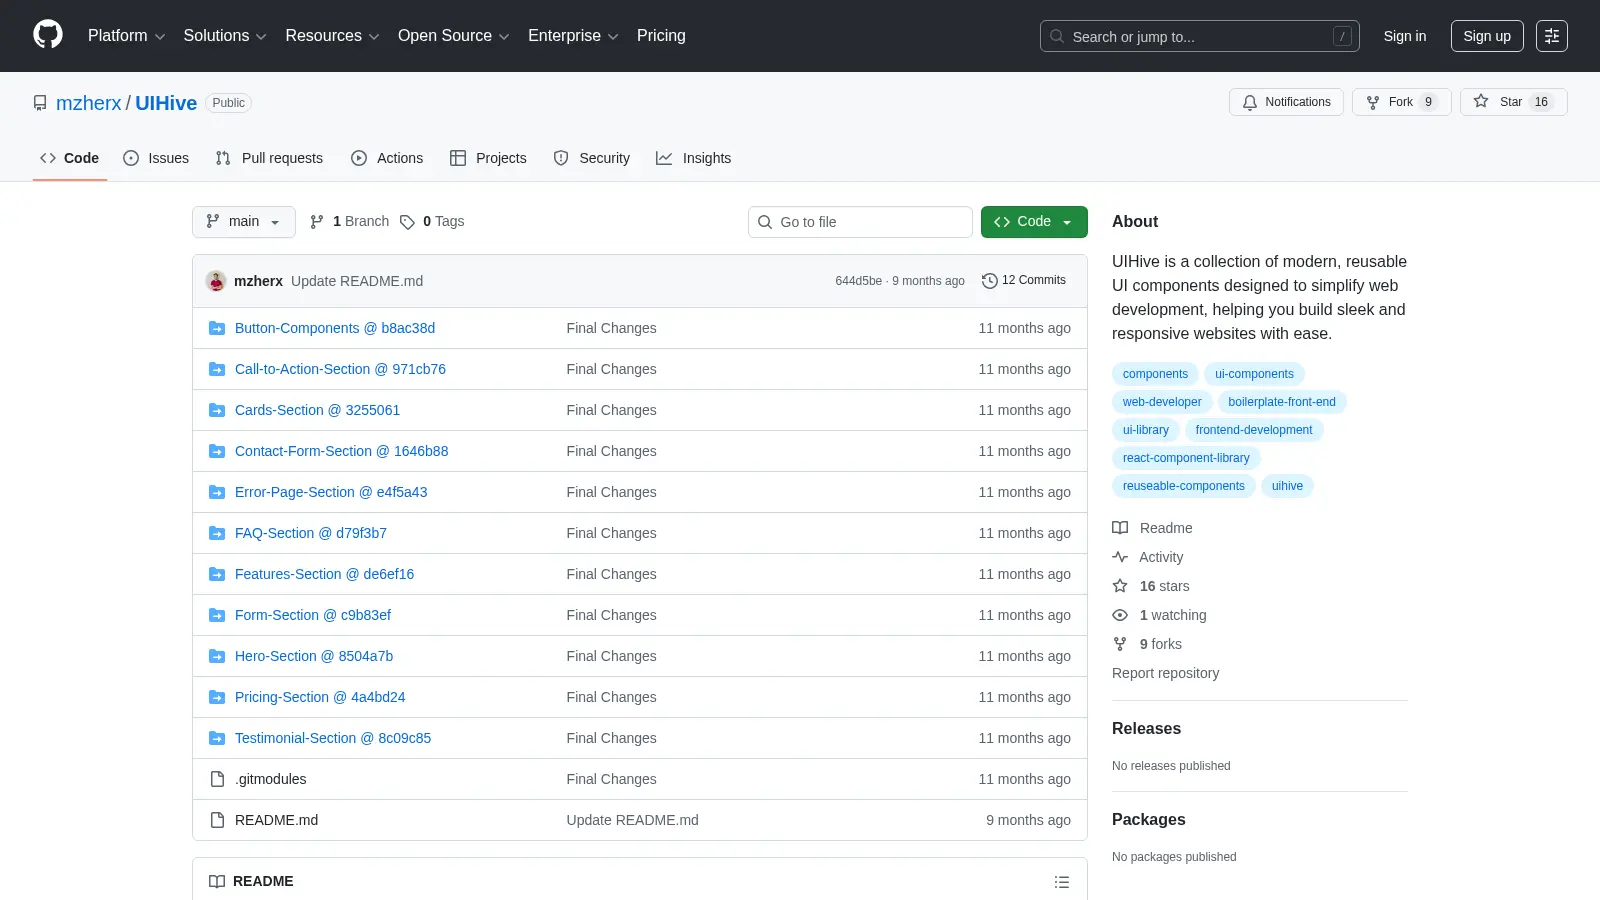Click the Cards-Section submodule folder icon
Screen dimensions: 1600x900
pyautogui.click(x=217, y=410)
